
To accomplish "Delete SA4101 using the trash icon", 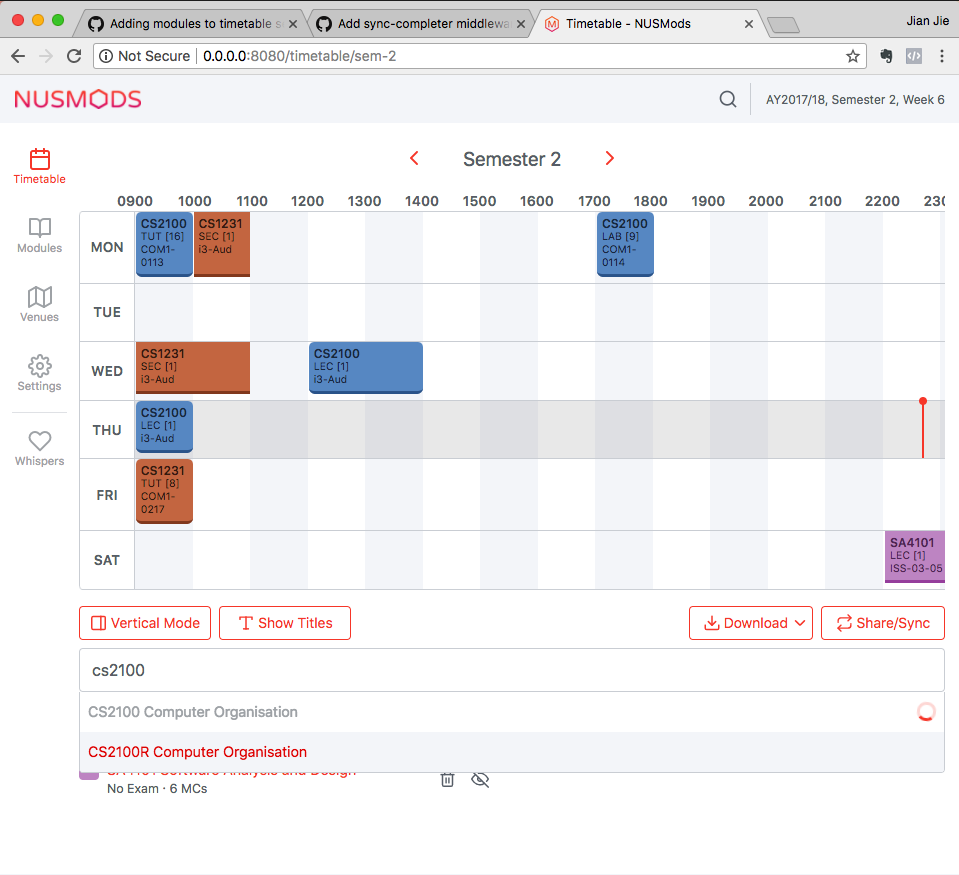I will 447,779.
